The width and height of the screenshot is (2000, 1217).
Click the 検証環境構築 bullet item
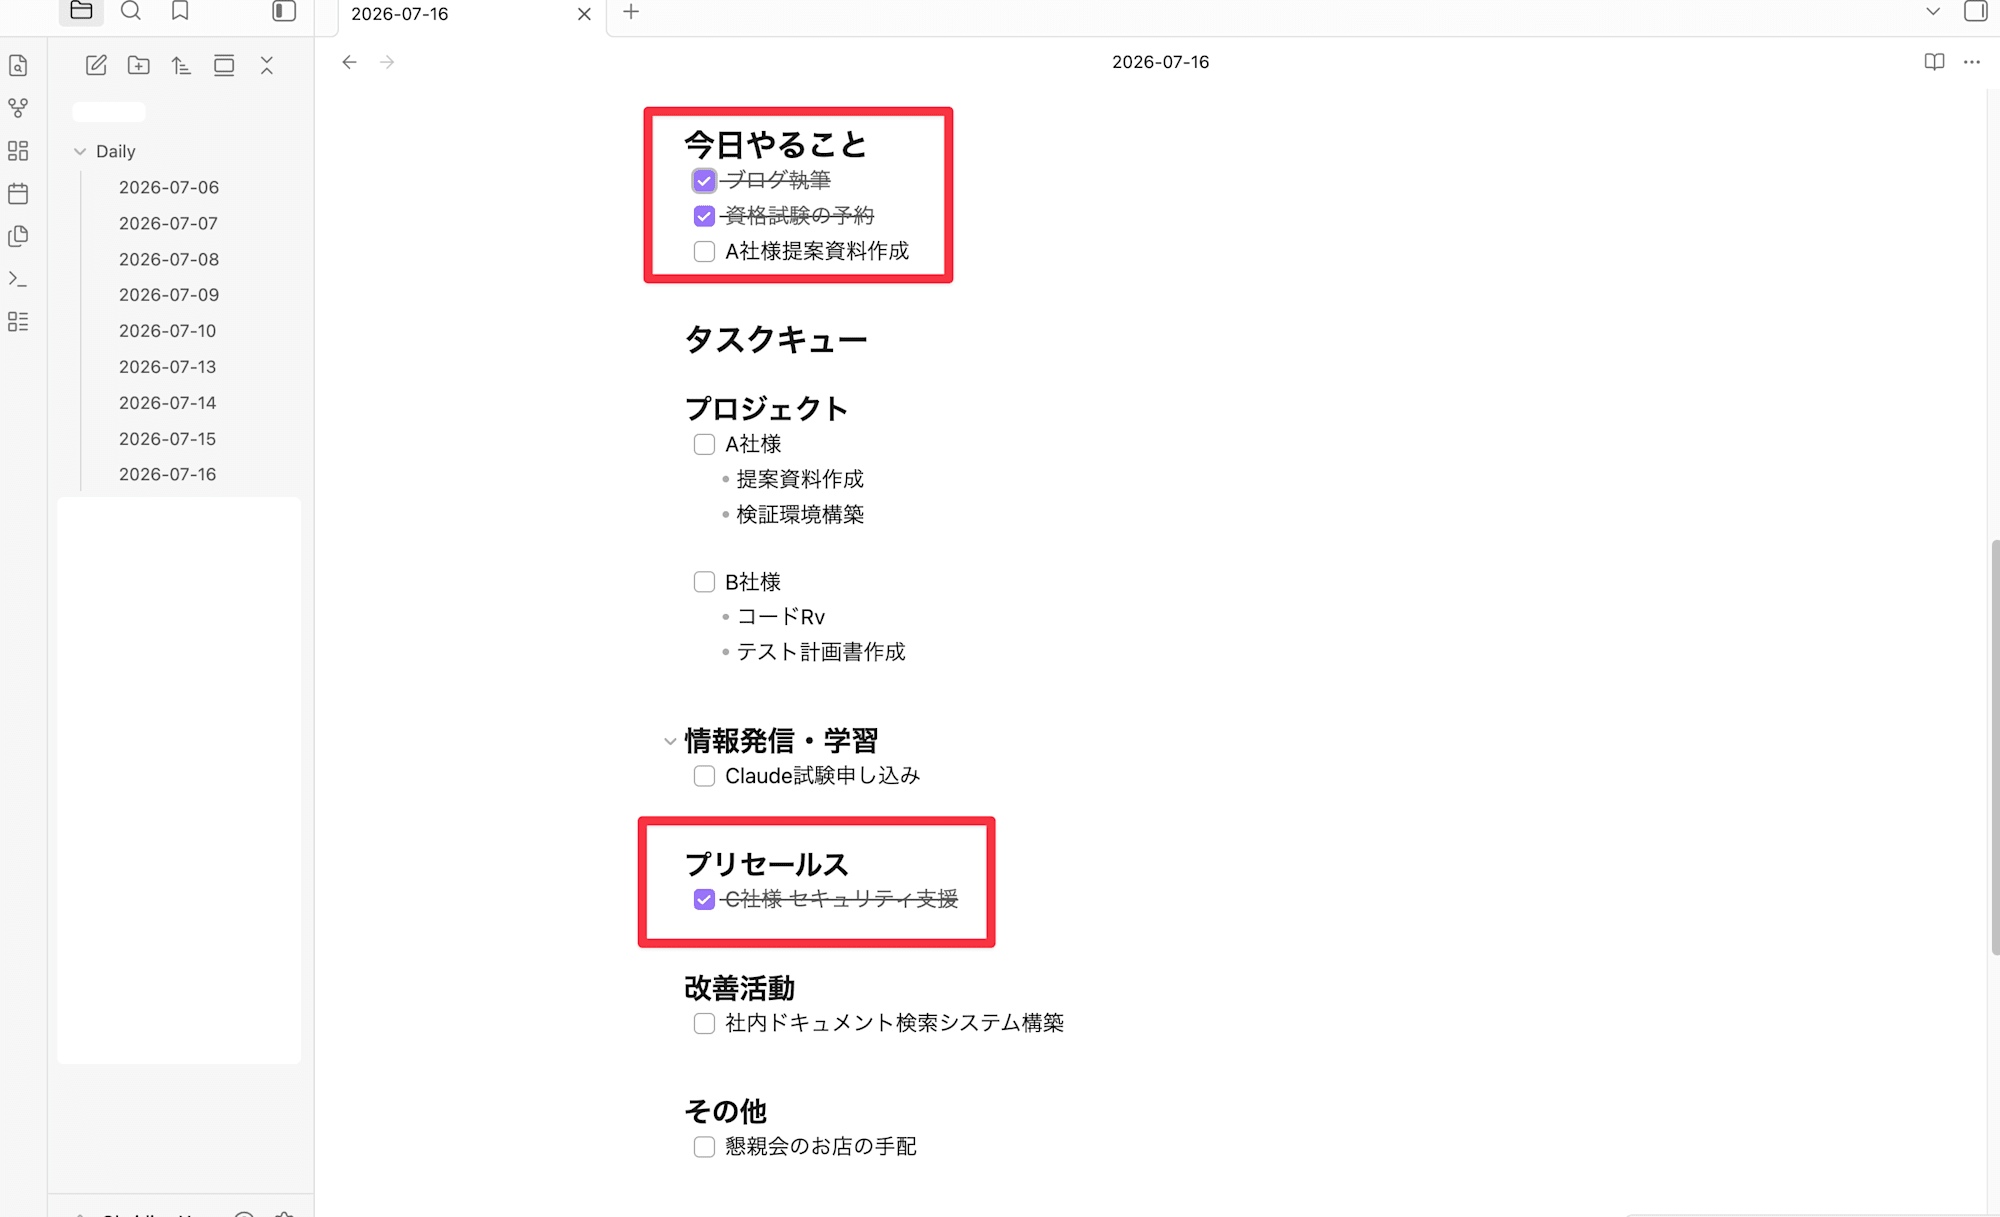[800, 515]
